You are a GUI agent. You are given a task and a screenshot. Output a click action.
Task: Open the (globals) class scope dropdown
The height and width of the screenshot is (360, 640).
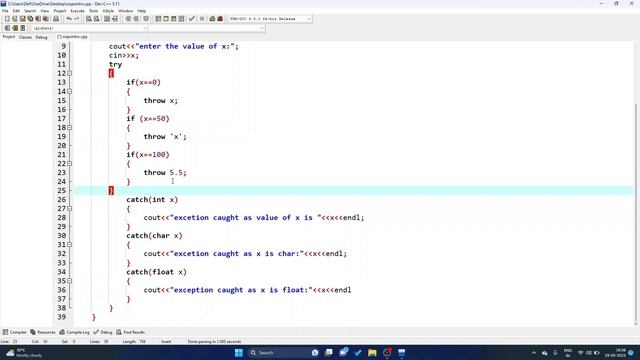coord(89,28)
